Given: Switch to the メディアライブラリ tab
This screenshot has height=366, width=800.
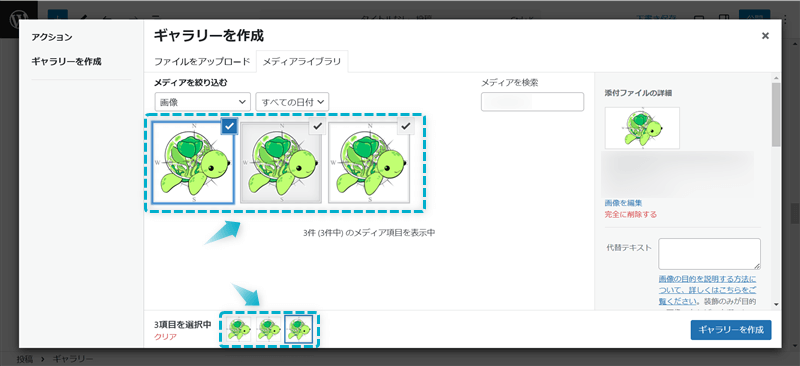Looking at the screenshot, I should tap(302, 62).
